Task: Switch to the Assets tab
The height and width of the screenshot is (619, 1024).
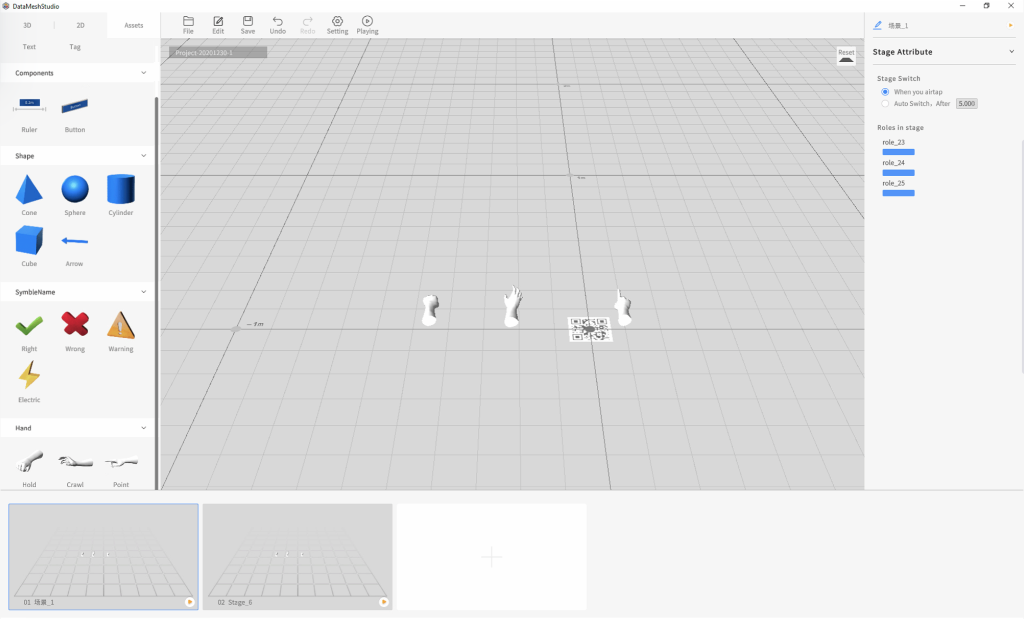Action: [134, 25]
